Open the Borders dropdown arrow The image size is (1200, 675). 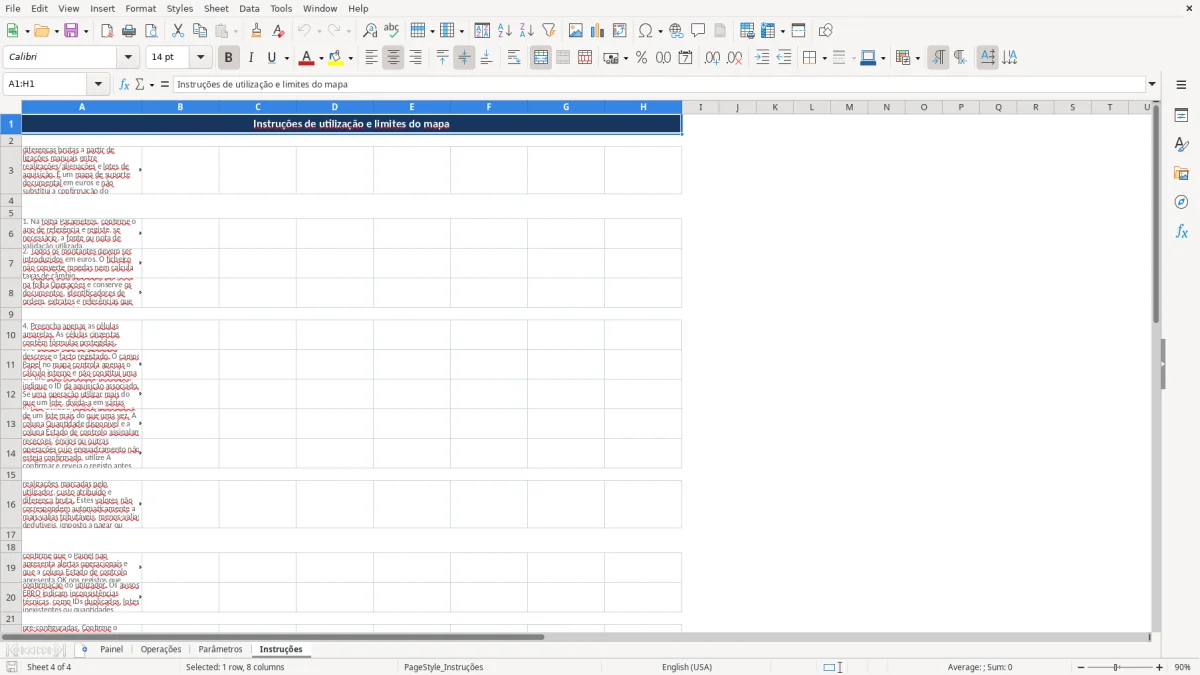(x=824, y=58)
